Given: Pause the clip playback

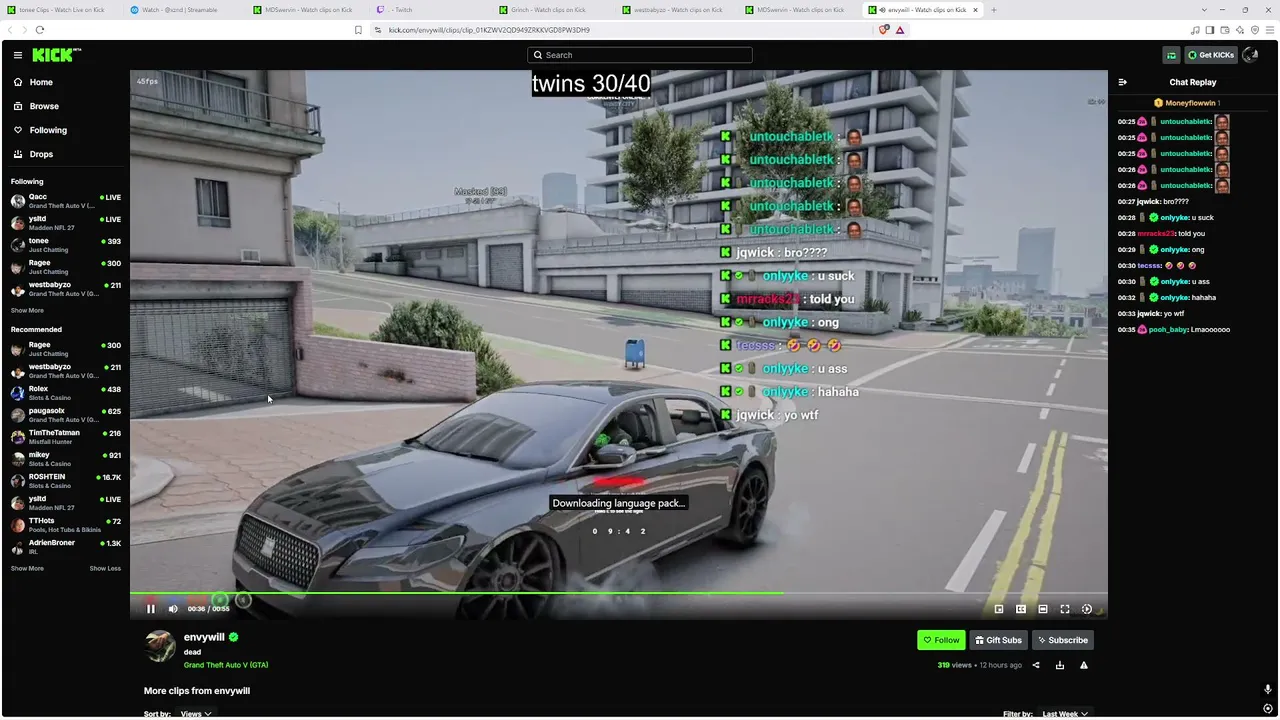Looking at the screenshot, I should [151, 609].
